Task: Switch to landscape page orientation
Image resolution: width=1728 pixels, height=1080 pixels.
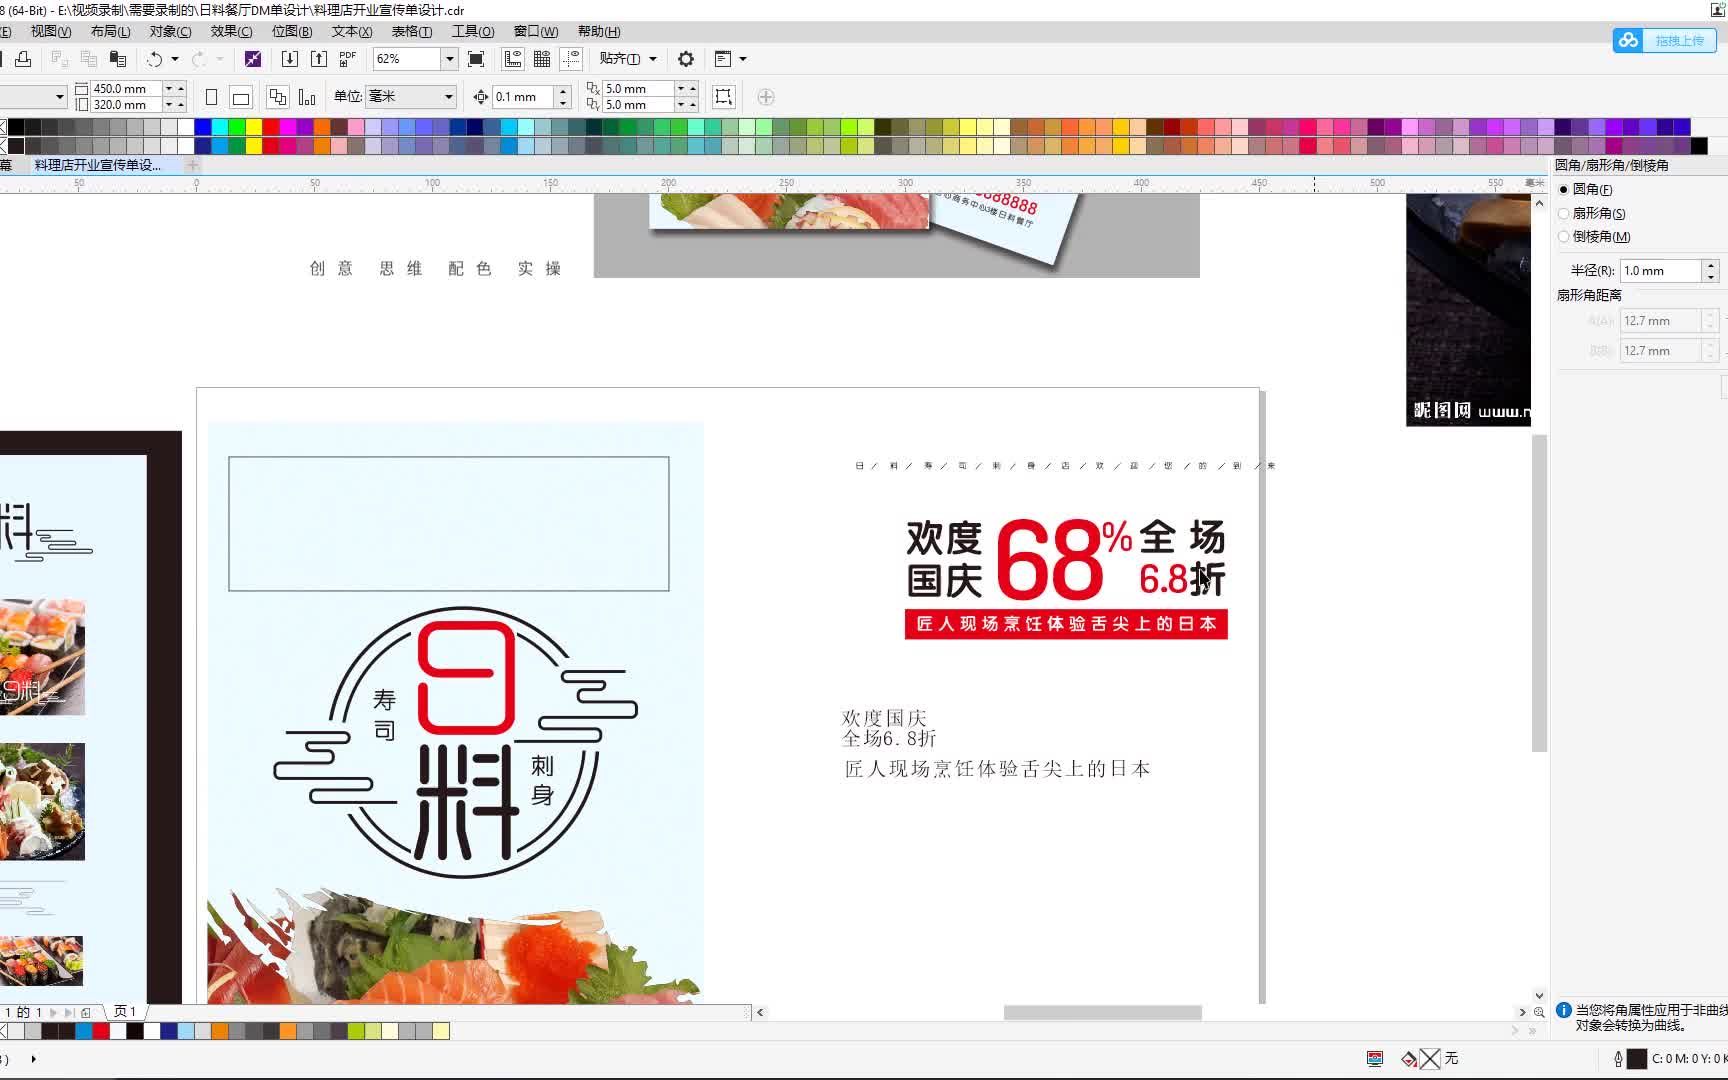Action: click(241, 97)
